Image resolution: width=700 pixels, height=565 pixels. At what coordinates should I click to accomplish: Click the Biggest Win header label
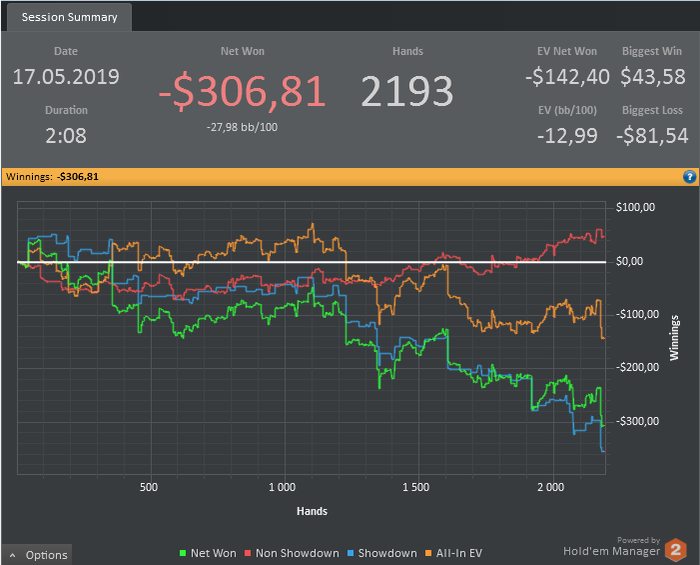pos(652,51)
